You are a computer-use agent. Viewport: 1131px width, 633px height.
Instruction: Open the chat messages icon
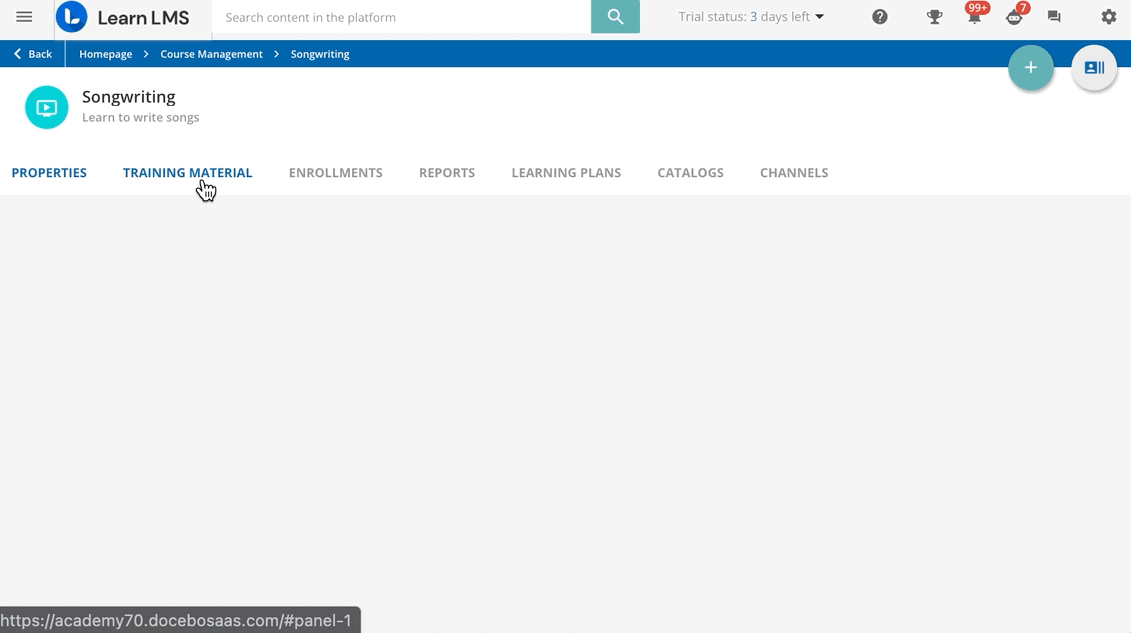click(1054, 17)
